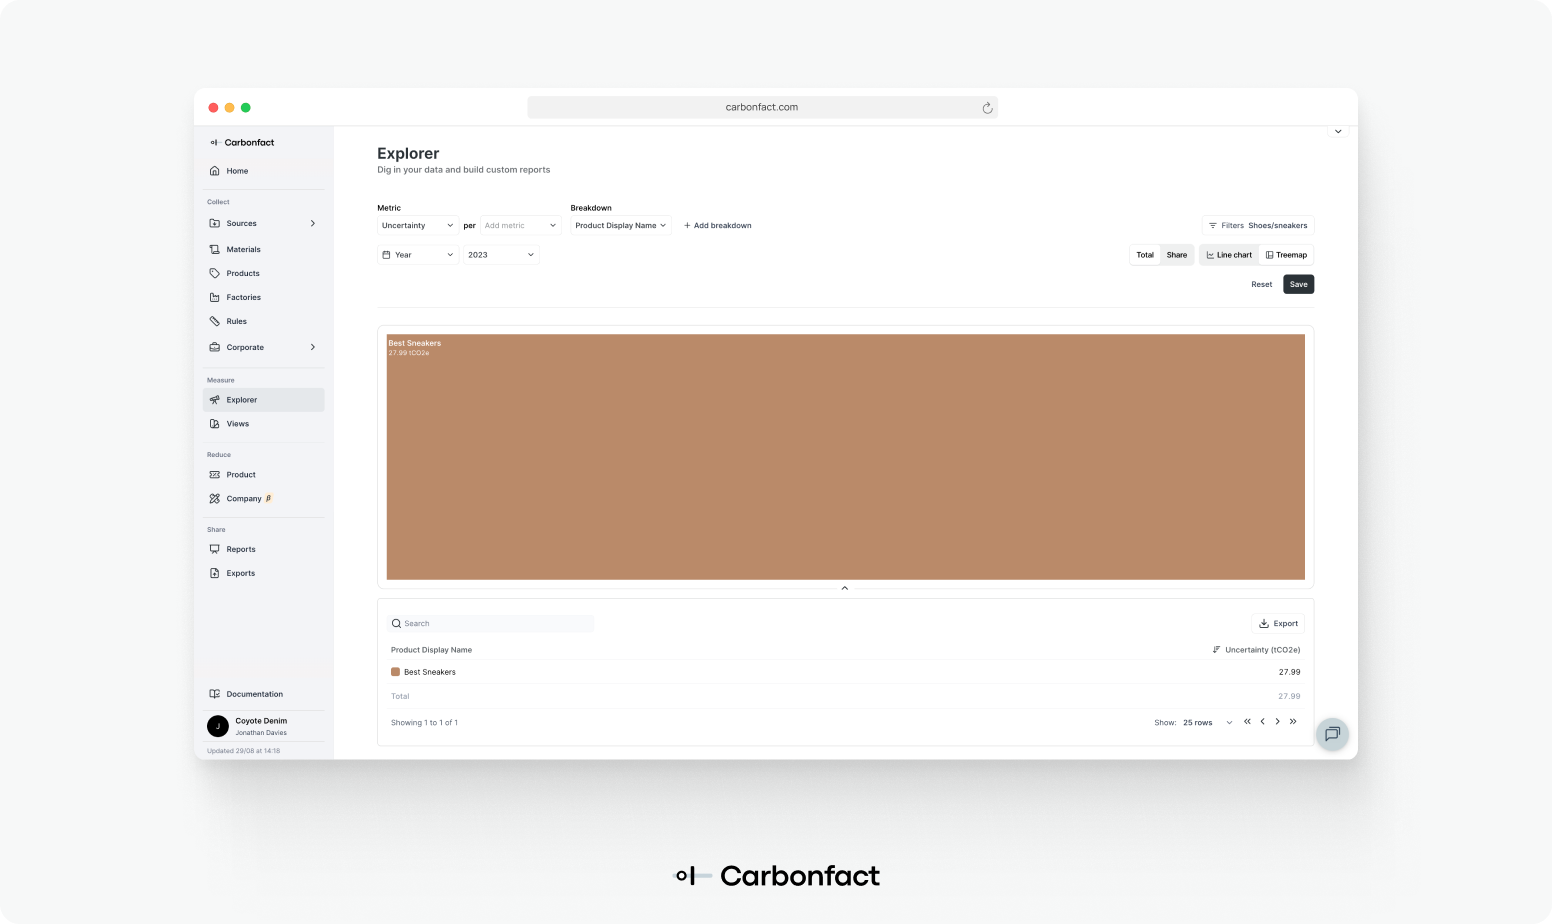Click the carbonfact.com address bar
1552x924 pixels.
(762, 108)
